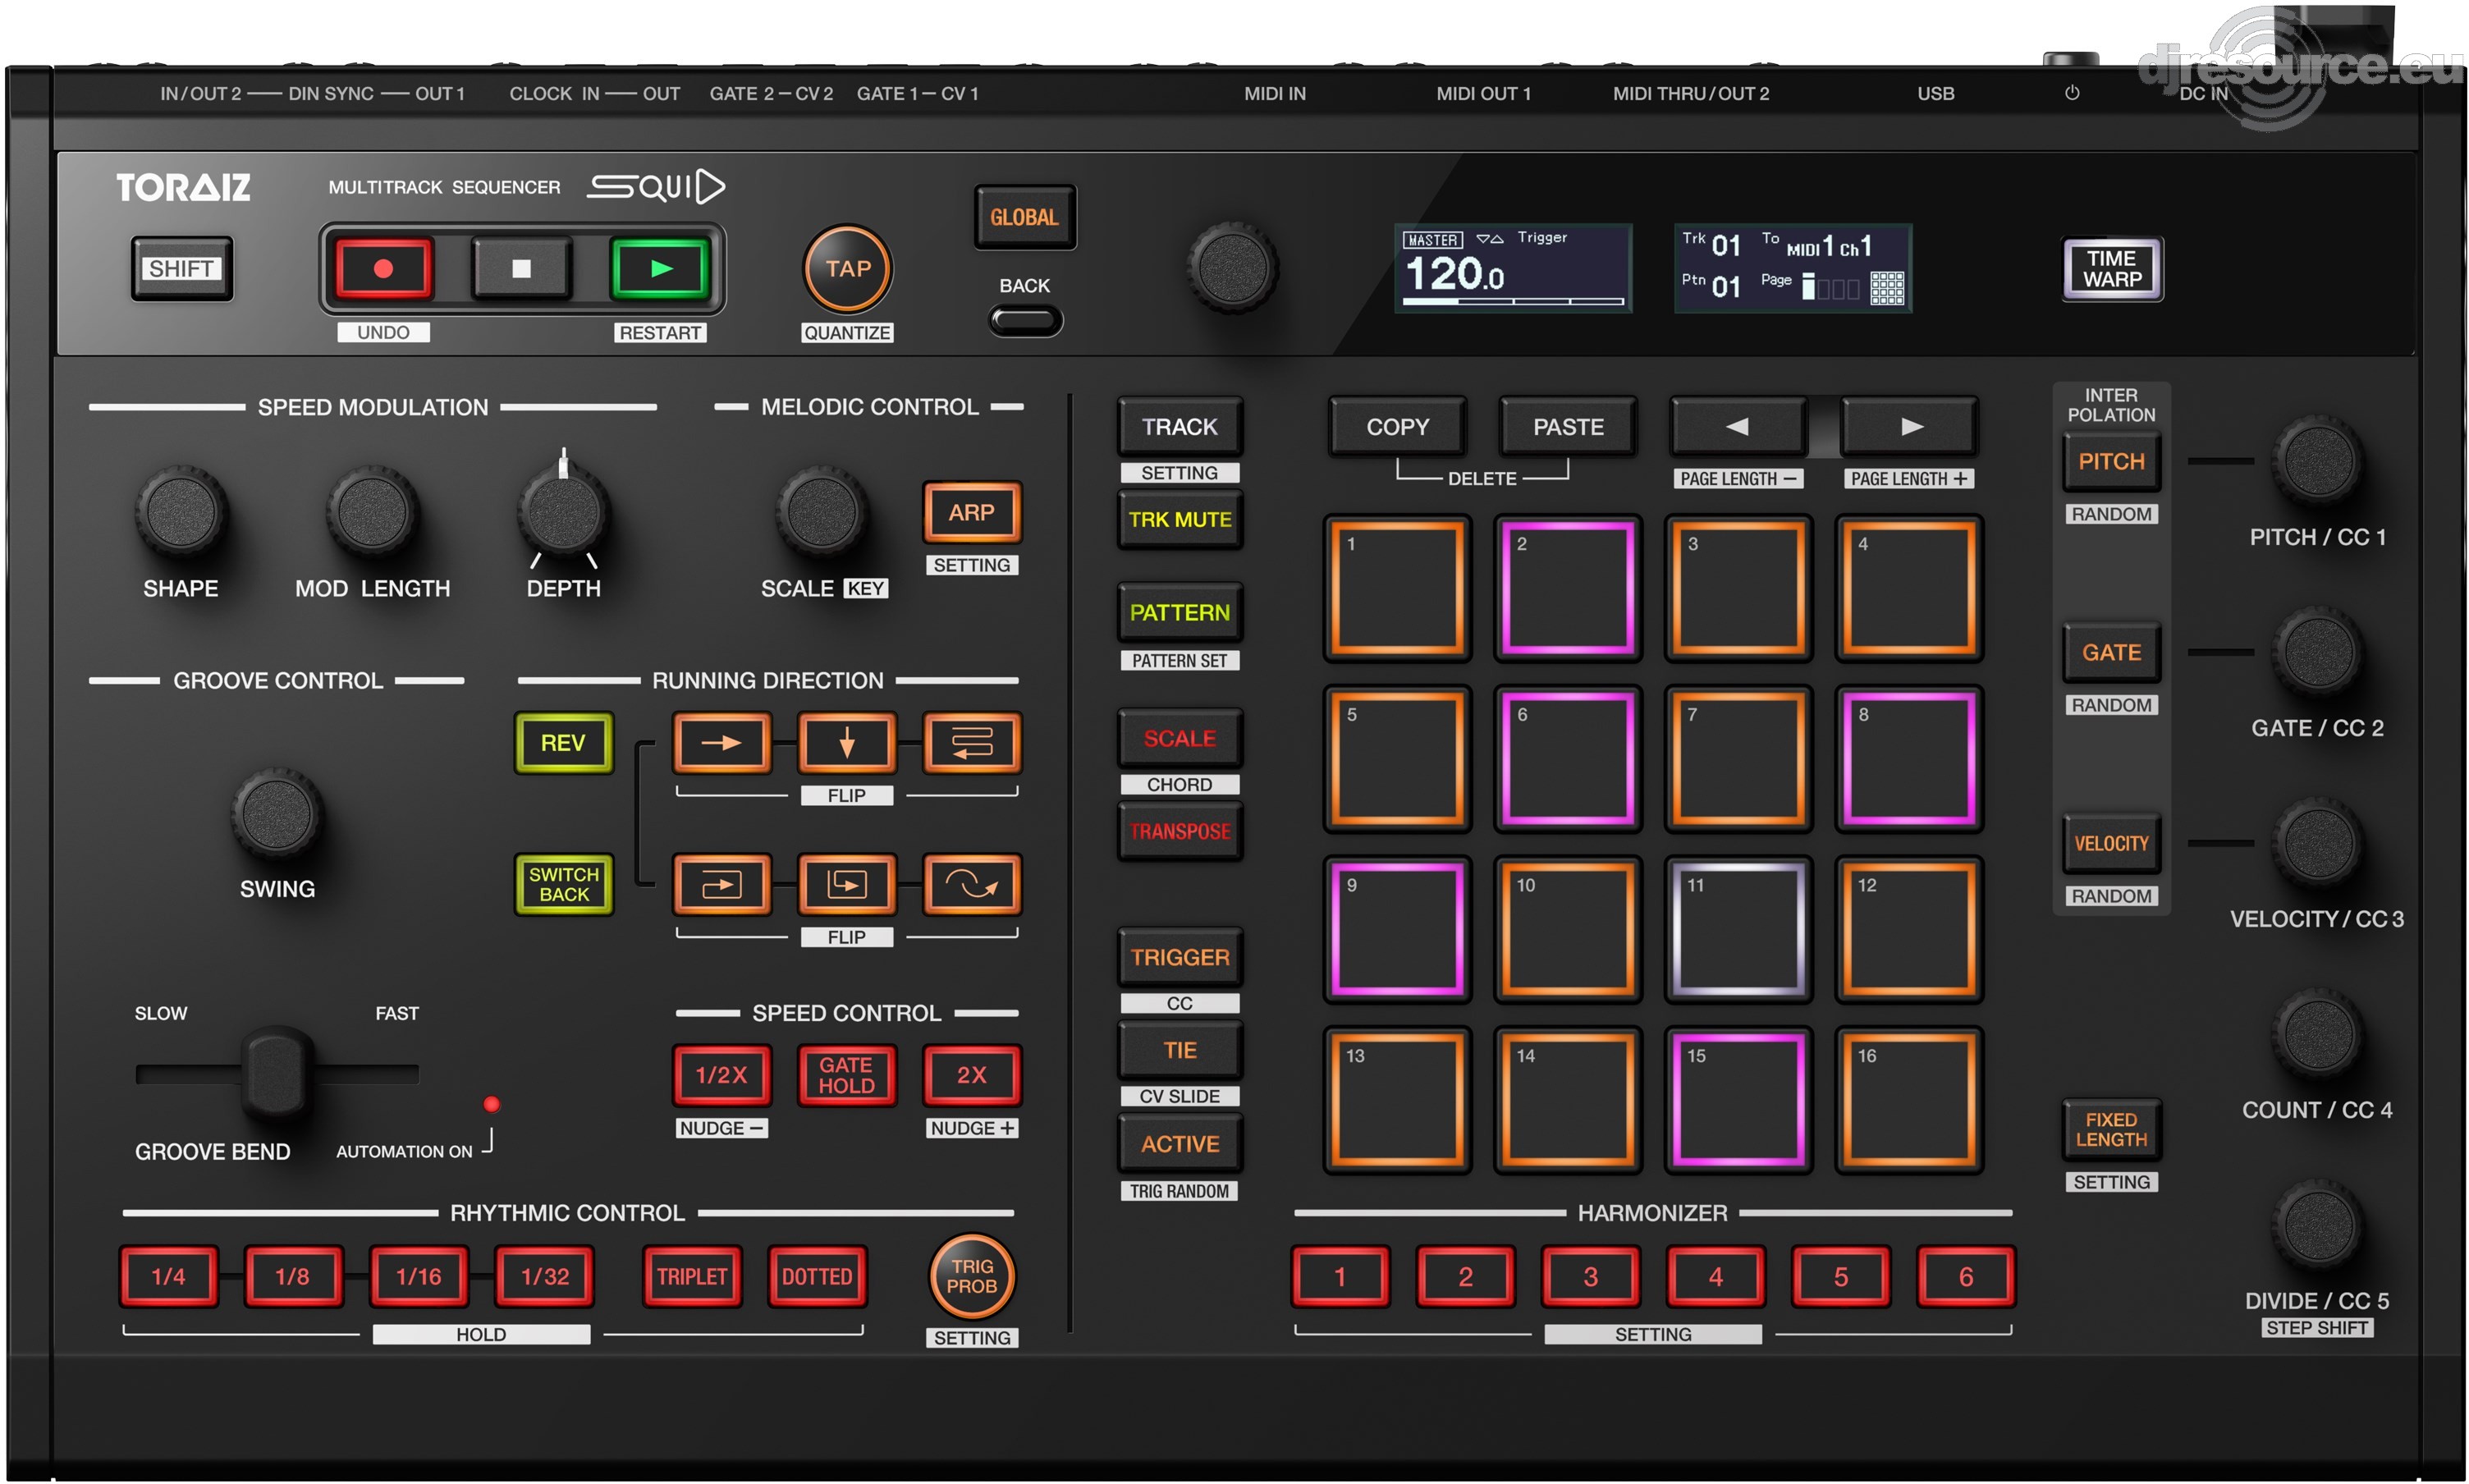Toggle the REV button

tap(563, 743)
